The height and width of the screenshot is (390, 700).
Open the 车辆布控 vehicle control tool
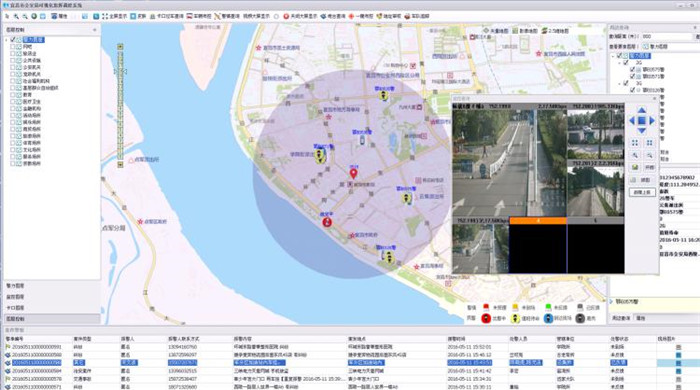coord(199,16)
